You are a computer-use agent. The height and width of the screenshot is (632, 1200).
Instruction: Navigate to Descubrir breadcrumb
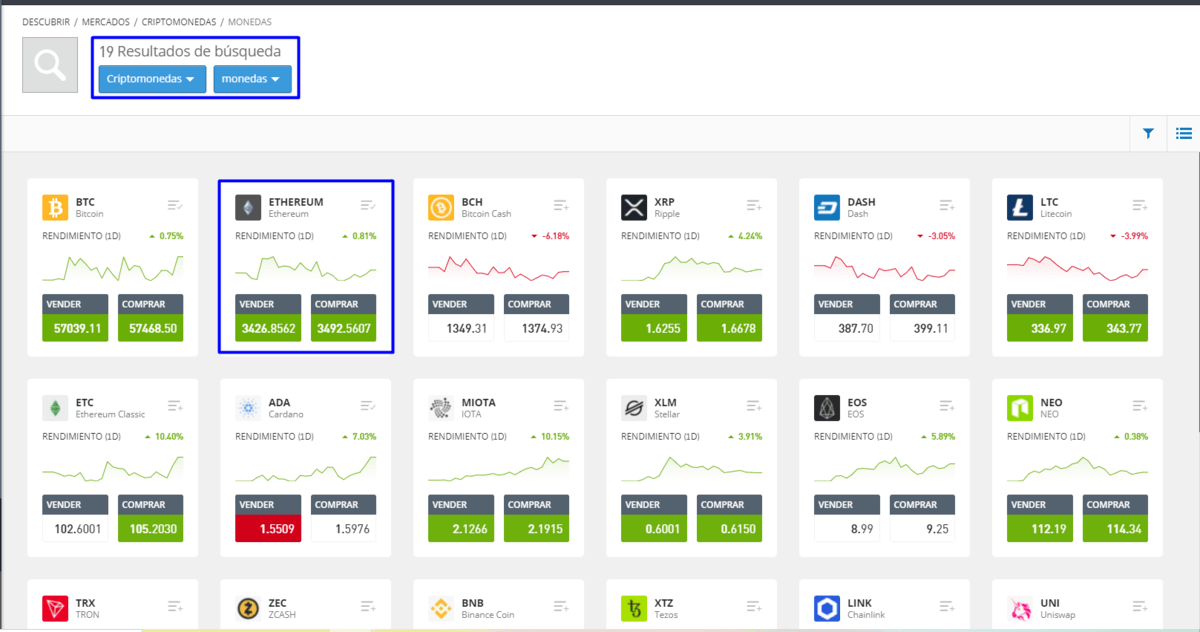pyautogui.click(x=47, y=21)
